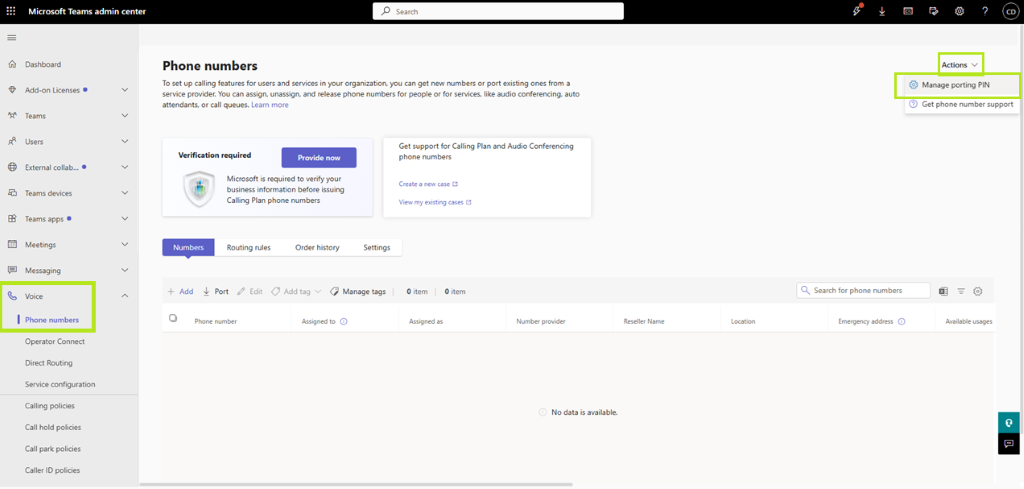This screenshot has height=489, width=1024.
Task: Expand the Teams apps chevron
Action: coord(125,219)
